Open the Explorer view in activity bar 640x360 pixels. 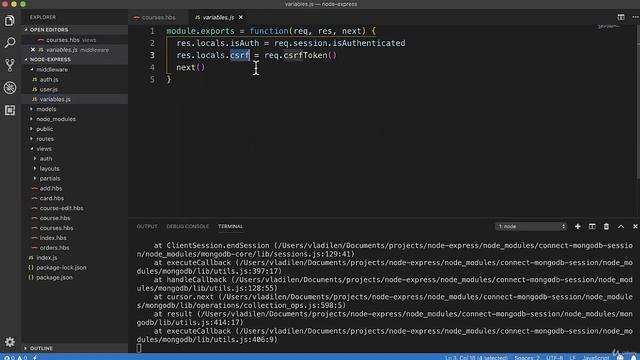coord(10,20)
